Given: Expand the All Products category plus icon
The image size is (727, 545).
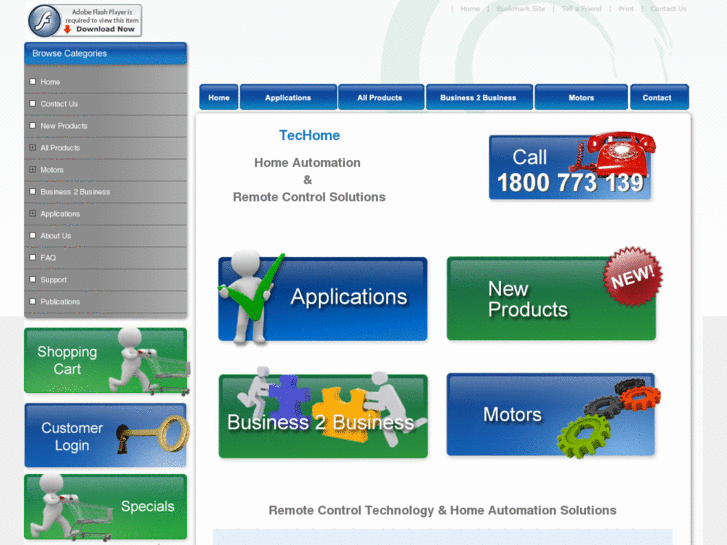Looking at the screenshot, I should coord(32,147).
